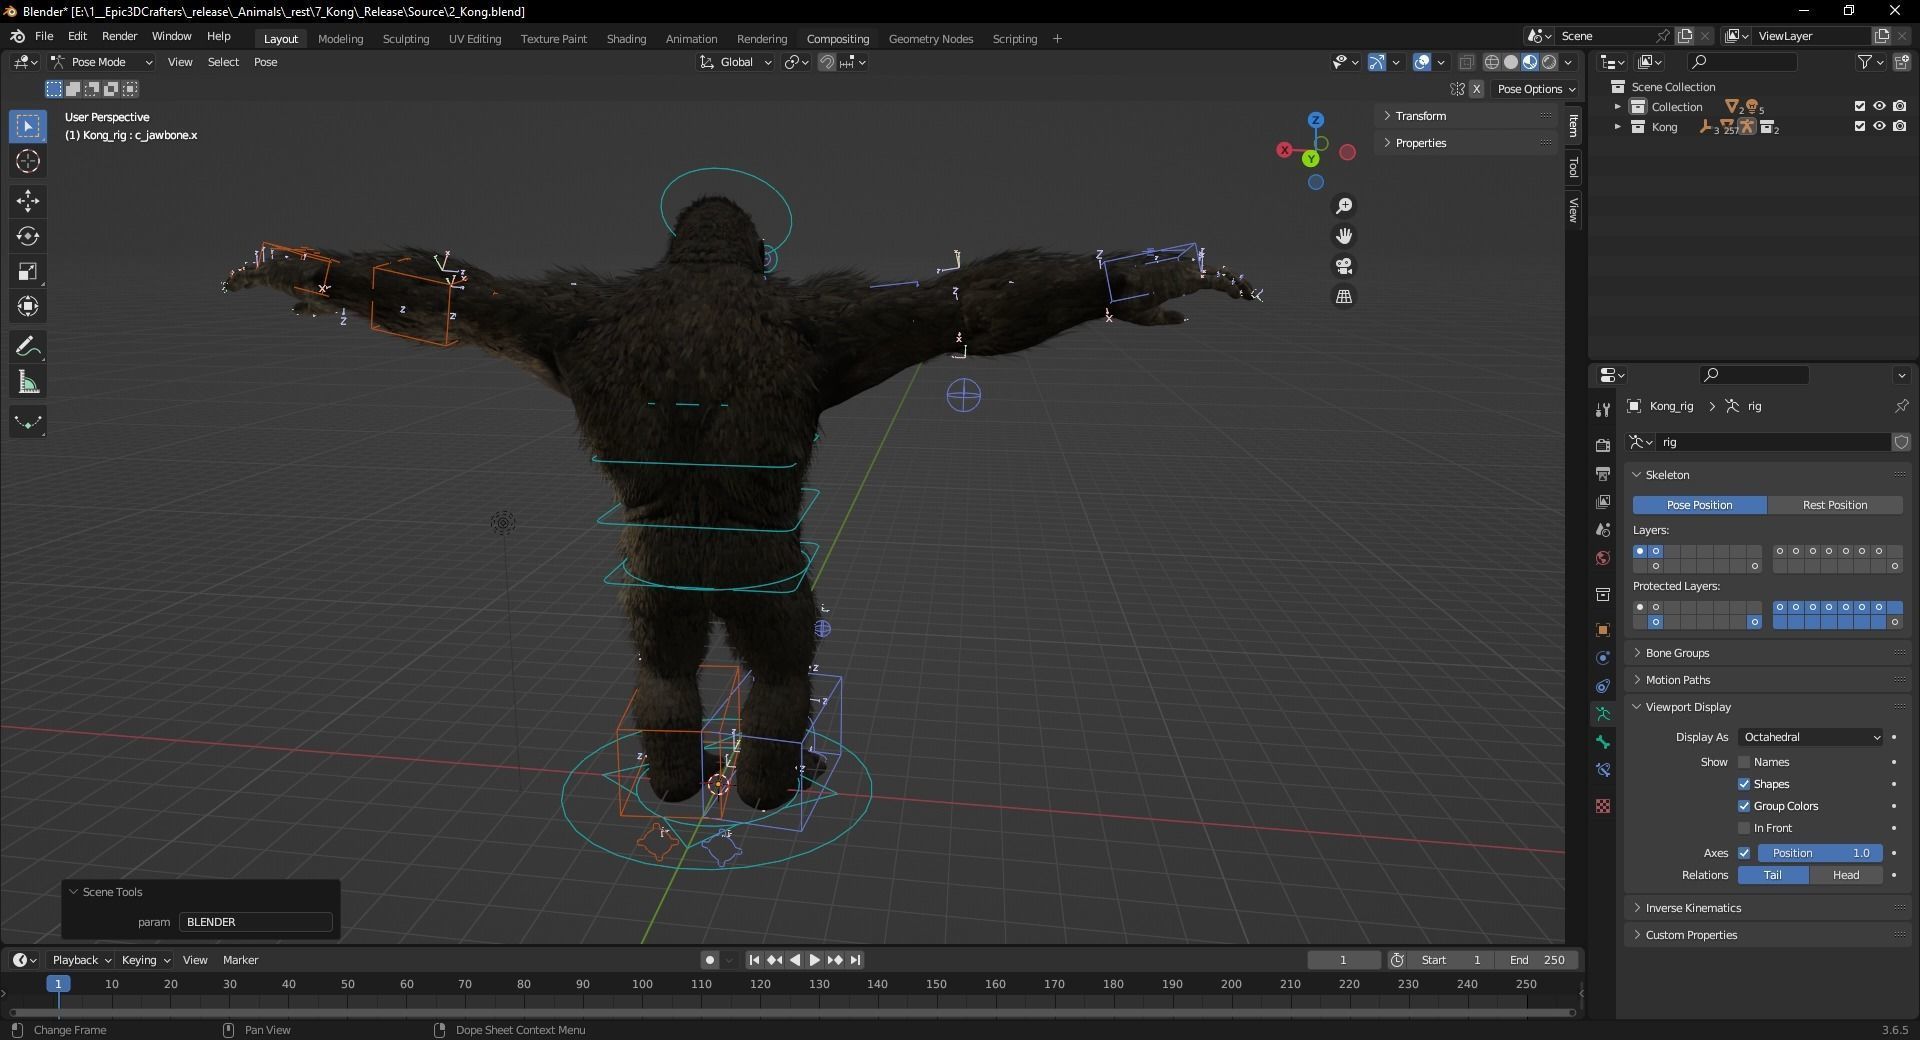Viewport: 1920px width, 1040px height.
Task: Select wireframe viewport shading
Action: pos(1491,62)
